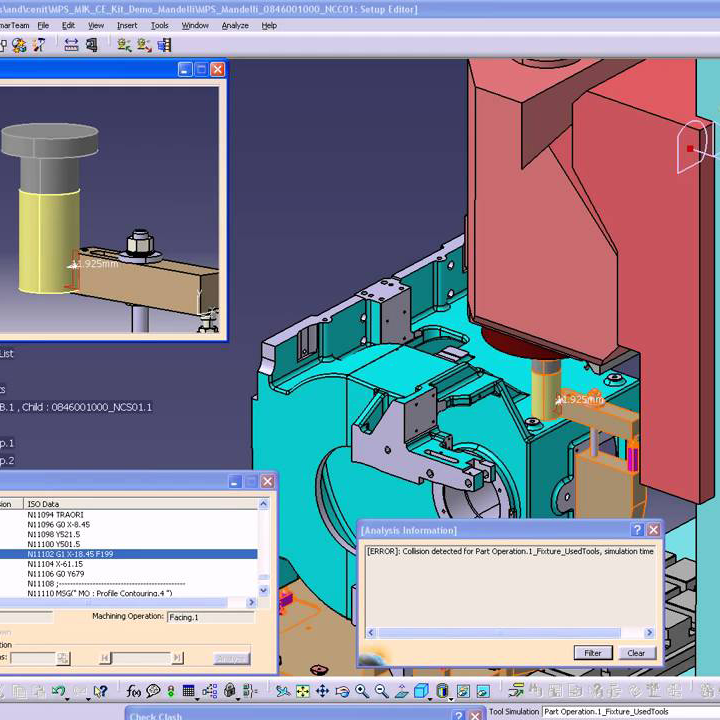Click the What's This help cursor icon

tap(100, 691)
